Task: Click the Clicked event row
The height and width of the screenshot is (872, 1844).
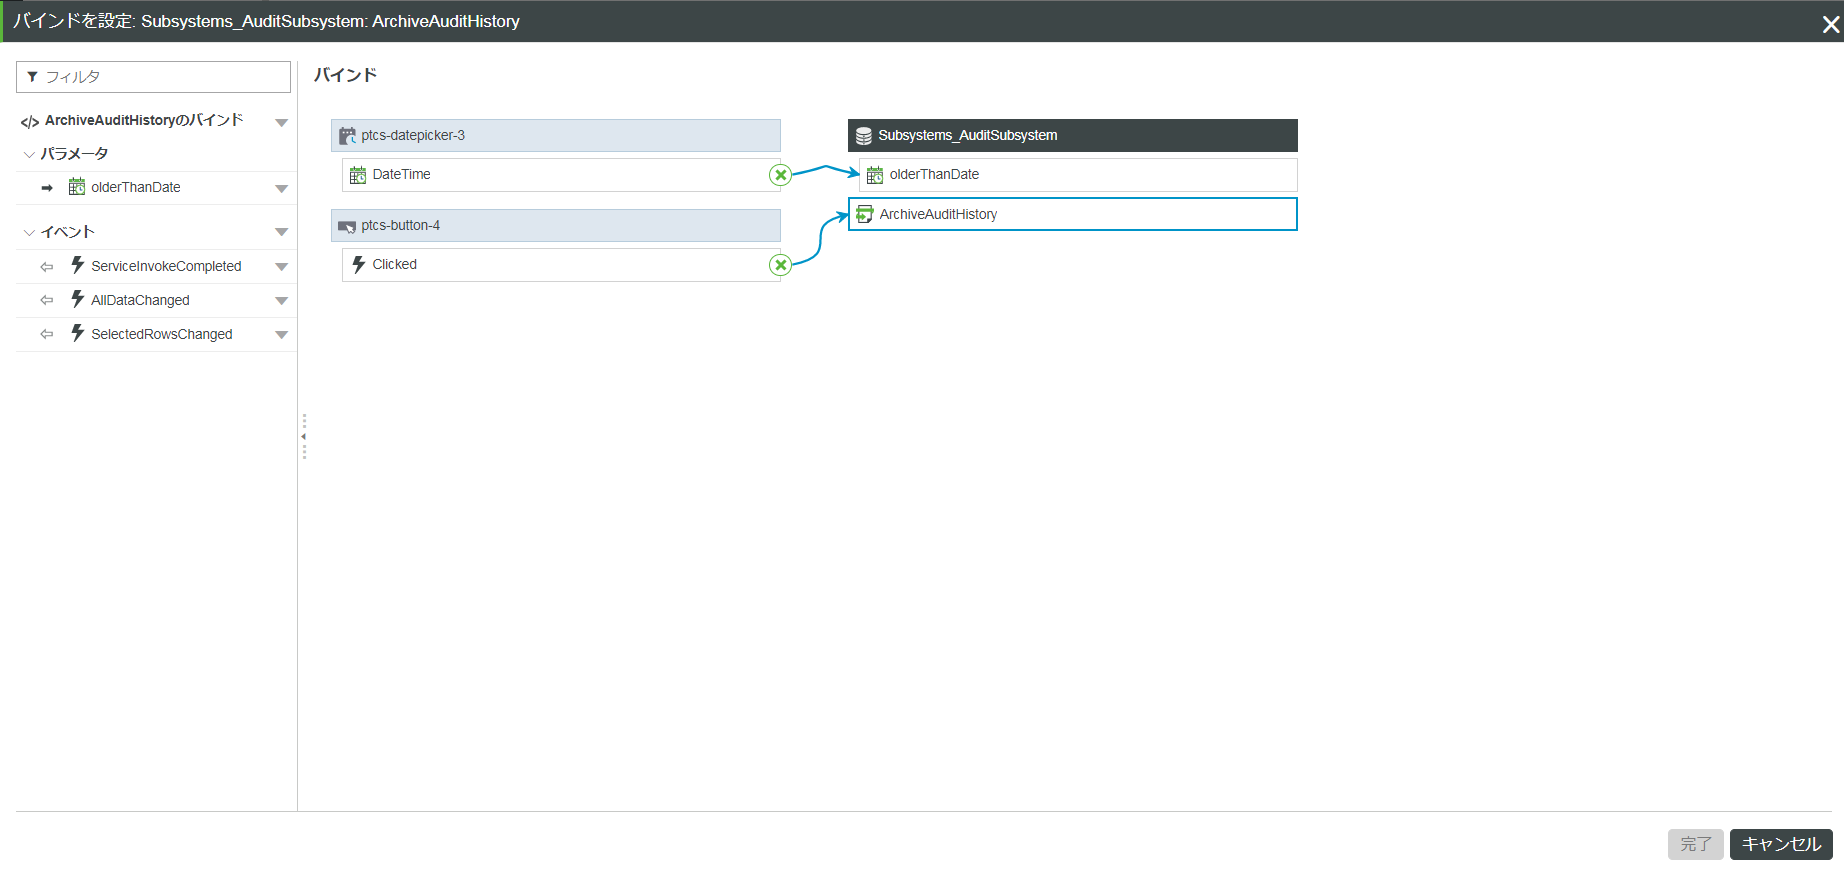Action: click(561, 265)
